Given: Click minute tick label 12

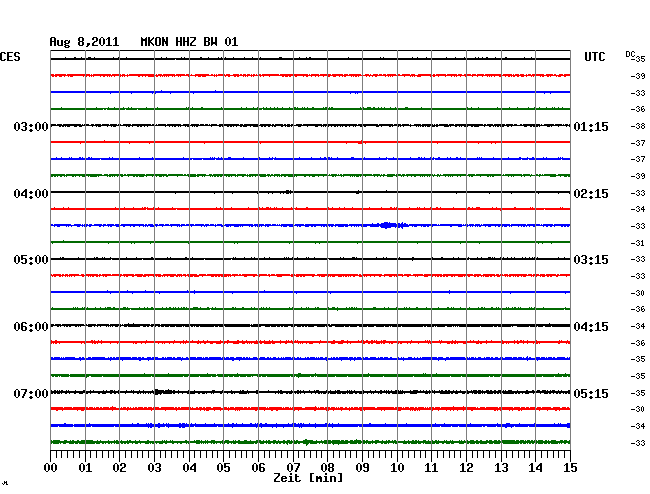Looking at the screenshot, I should coord(466,468).
